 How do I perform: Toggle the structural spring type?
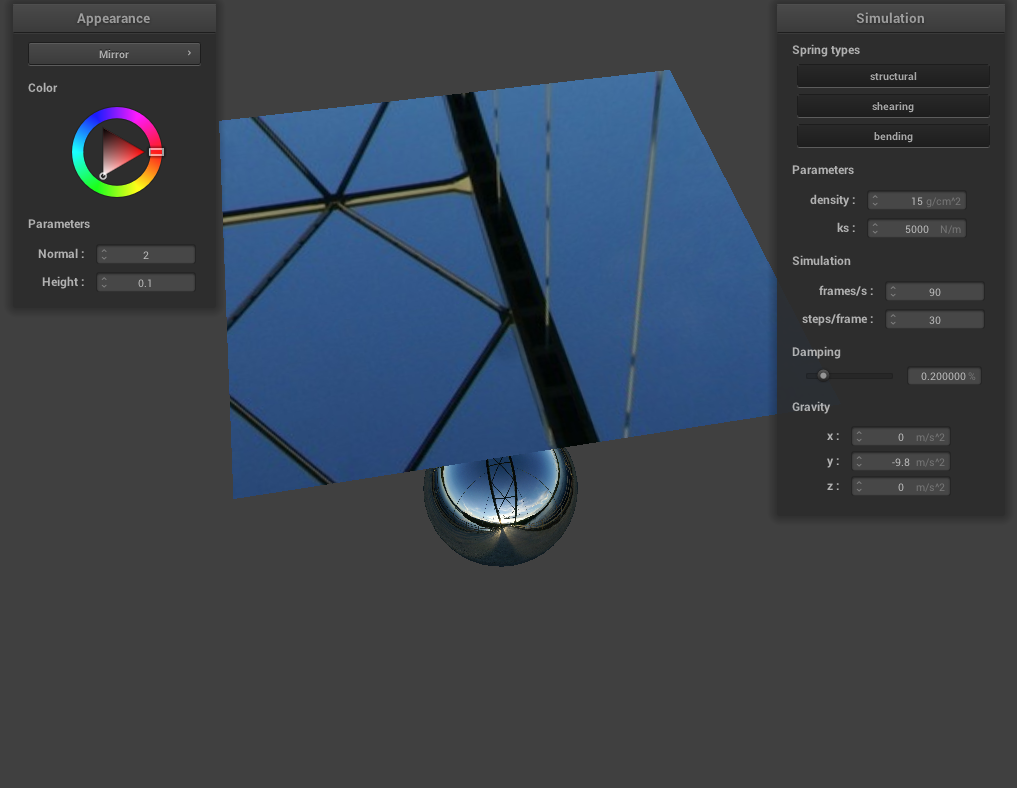[x=893, y=76]
